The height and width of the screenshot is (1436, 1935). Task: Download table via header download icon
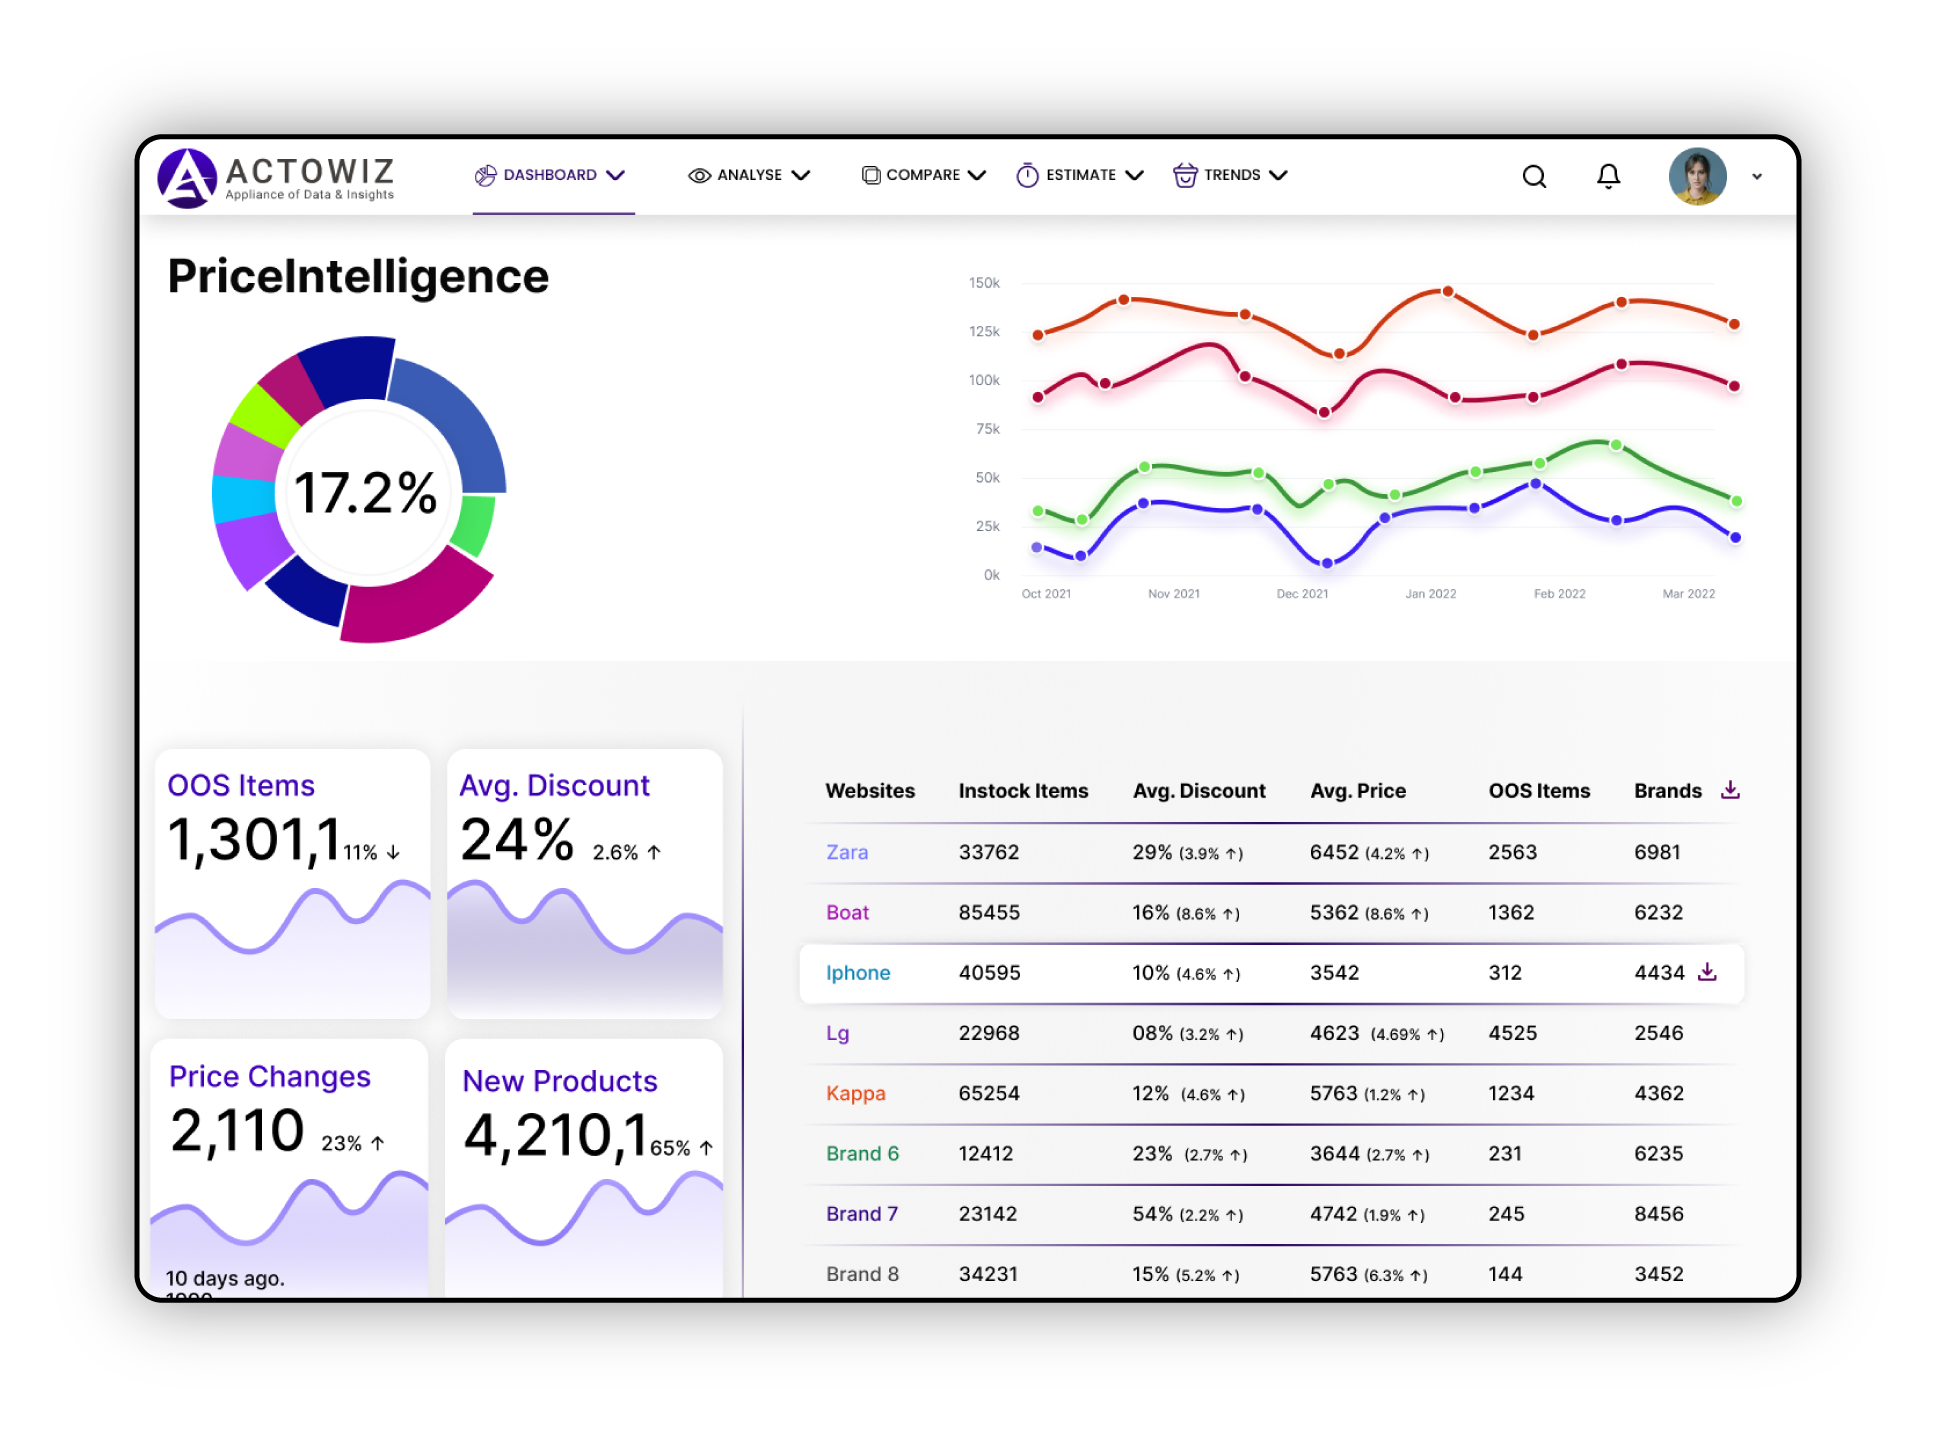[x=1730, y=790]
